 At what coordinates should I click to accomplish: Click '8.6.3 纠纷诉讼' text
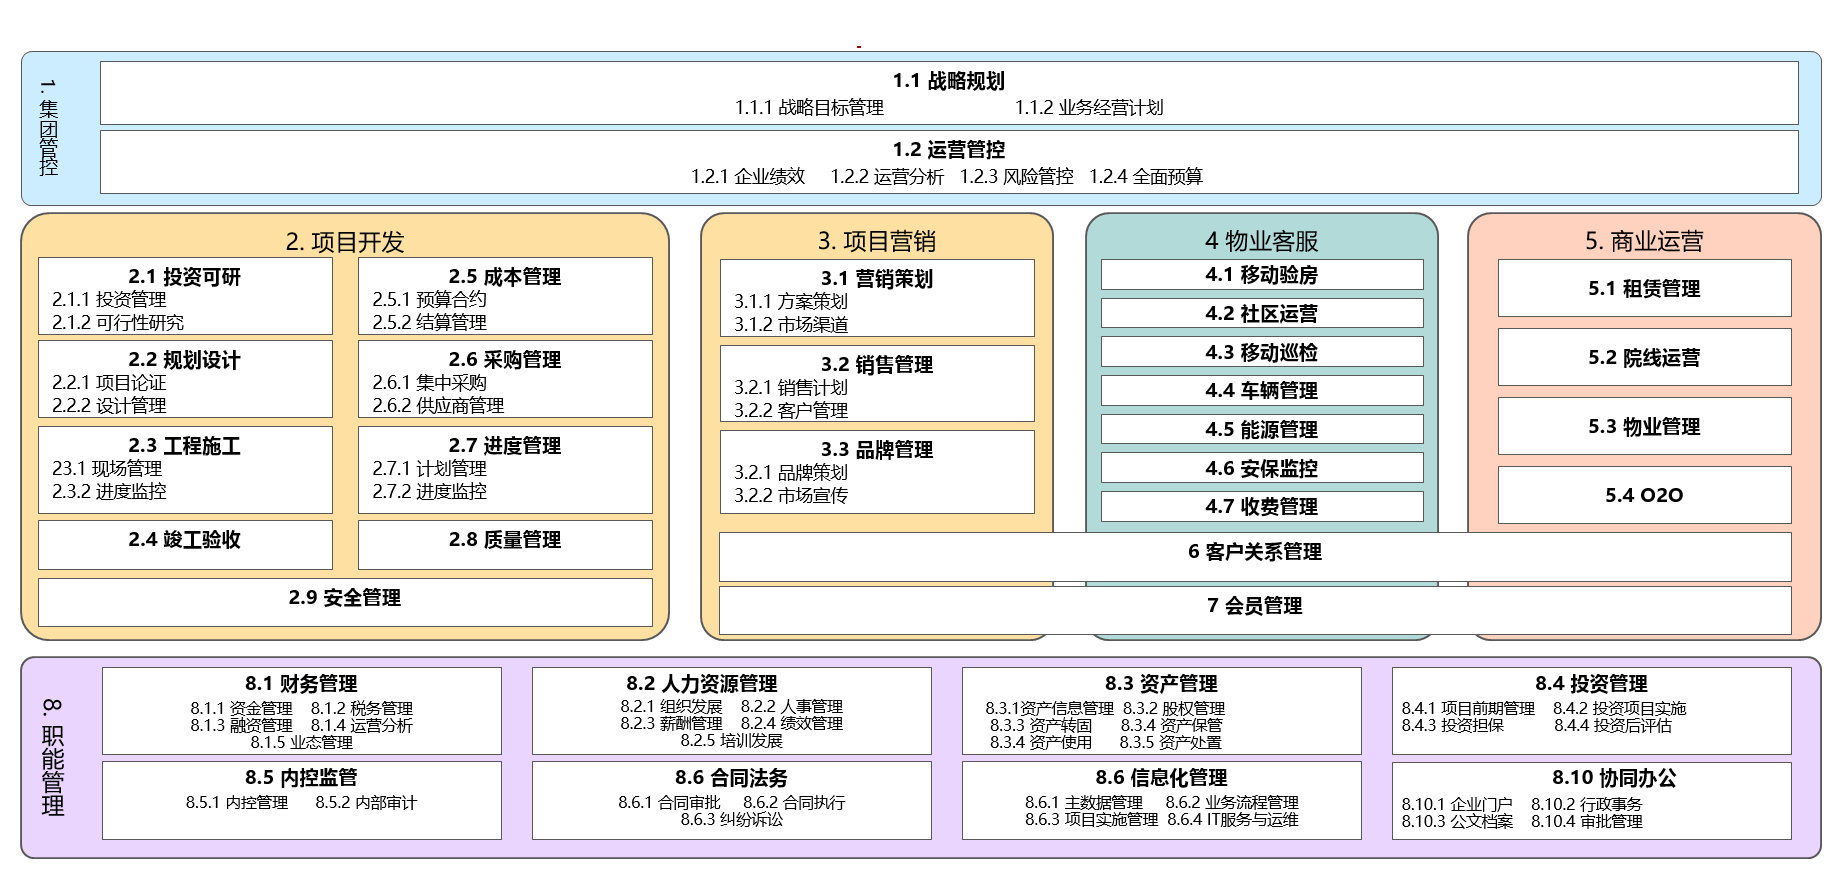click(x=731, y=820)
